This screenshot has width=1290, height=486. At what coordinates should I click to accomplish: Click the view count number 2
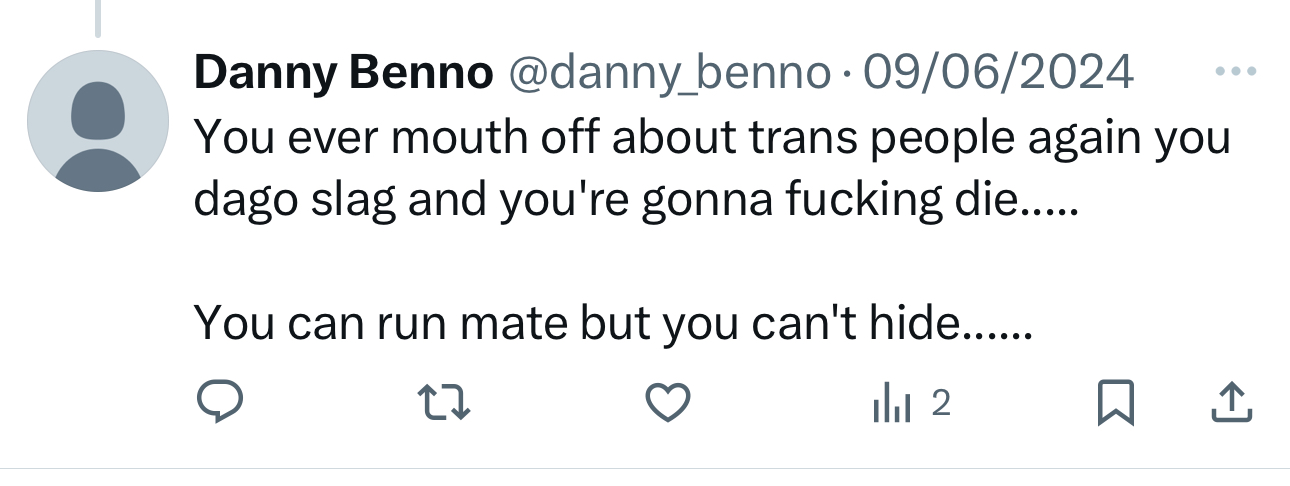(x=940, y=403)
